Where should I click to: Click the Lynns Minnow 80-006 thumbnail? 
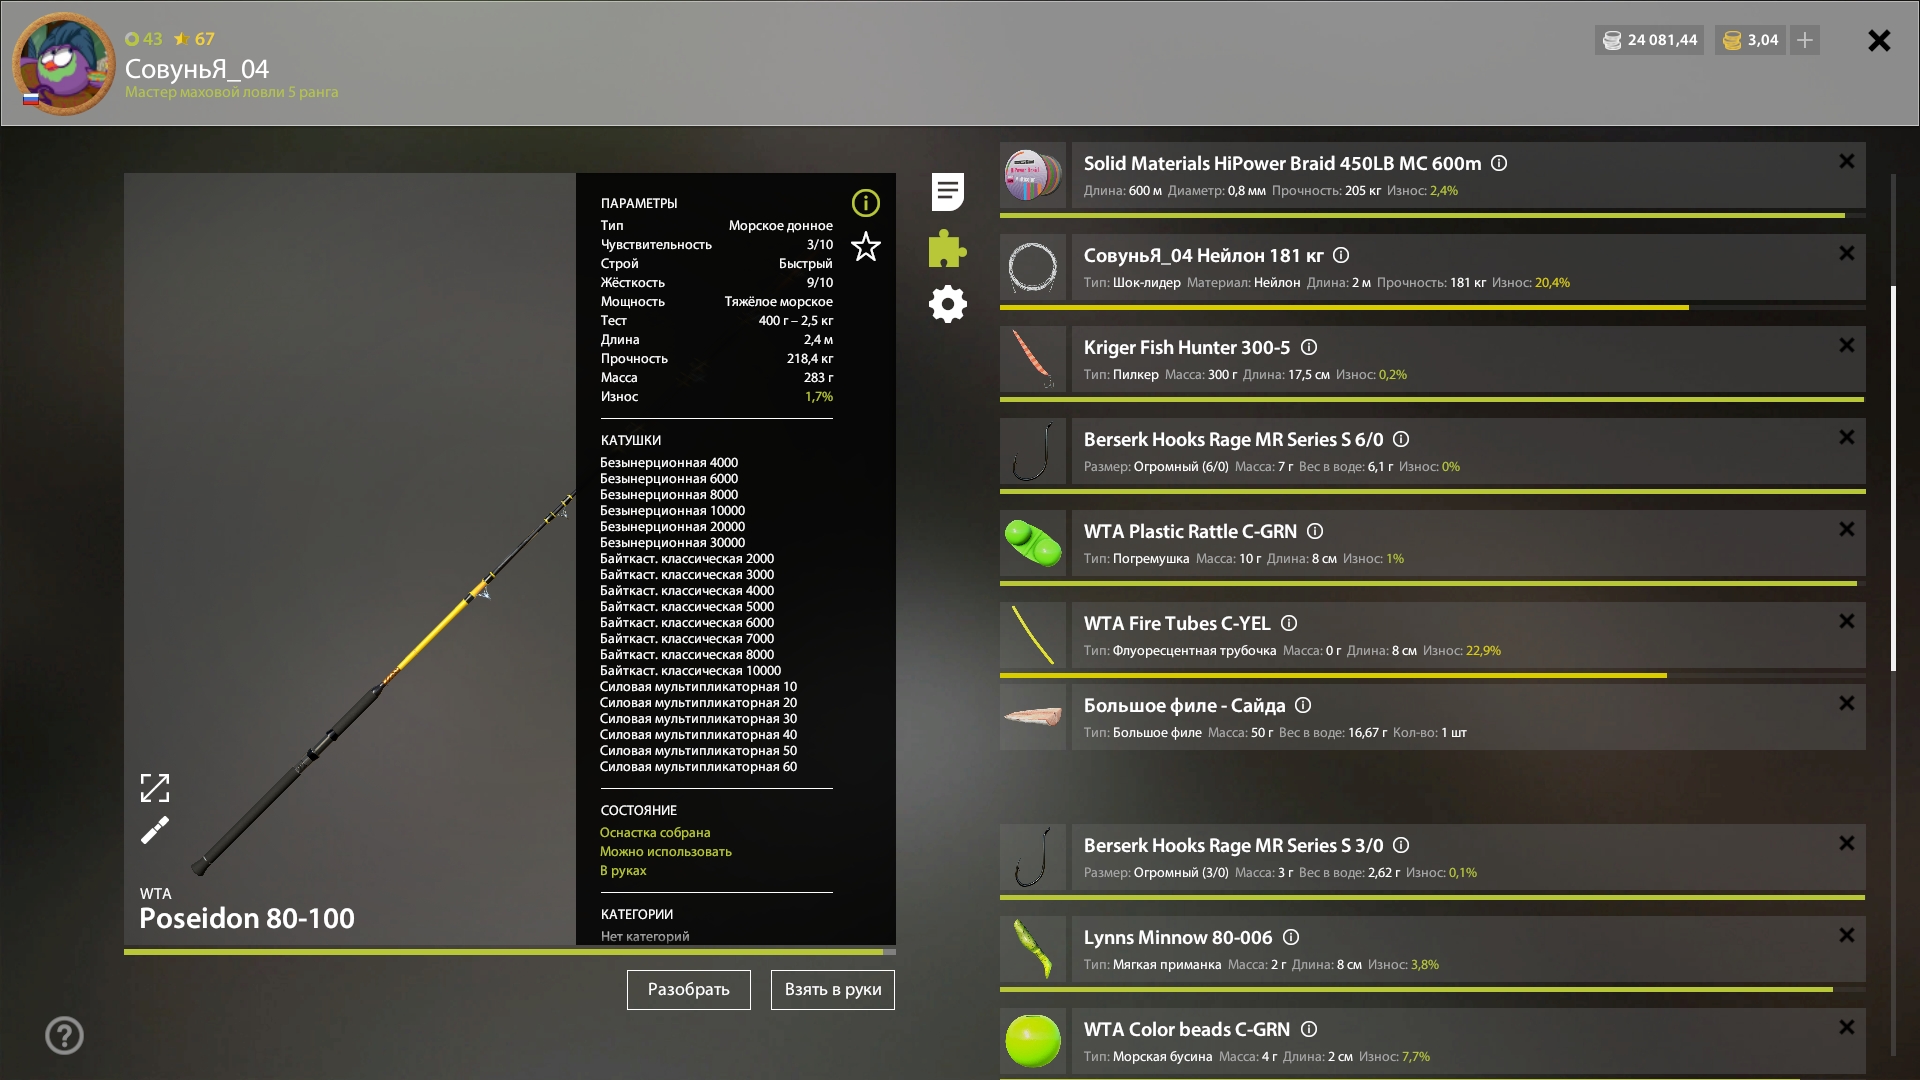coord(1033,949)
